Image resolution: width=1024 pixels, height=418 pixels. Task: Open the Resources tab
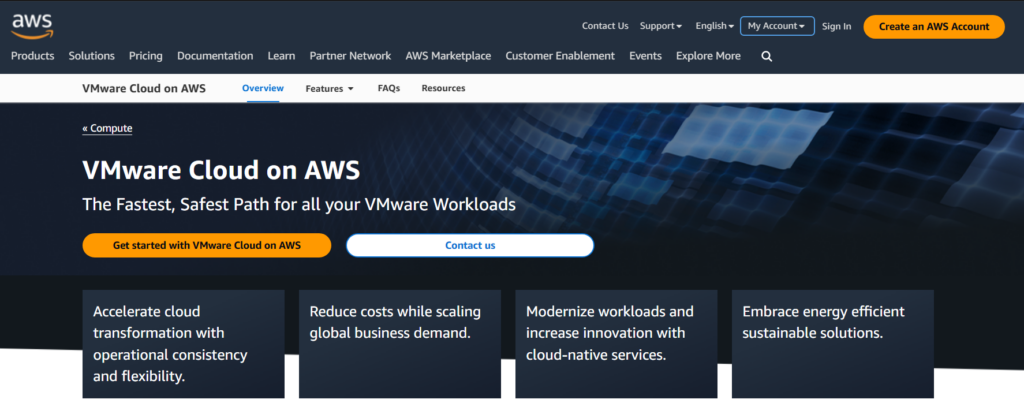coord(443,88)
